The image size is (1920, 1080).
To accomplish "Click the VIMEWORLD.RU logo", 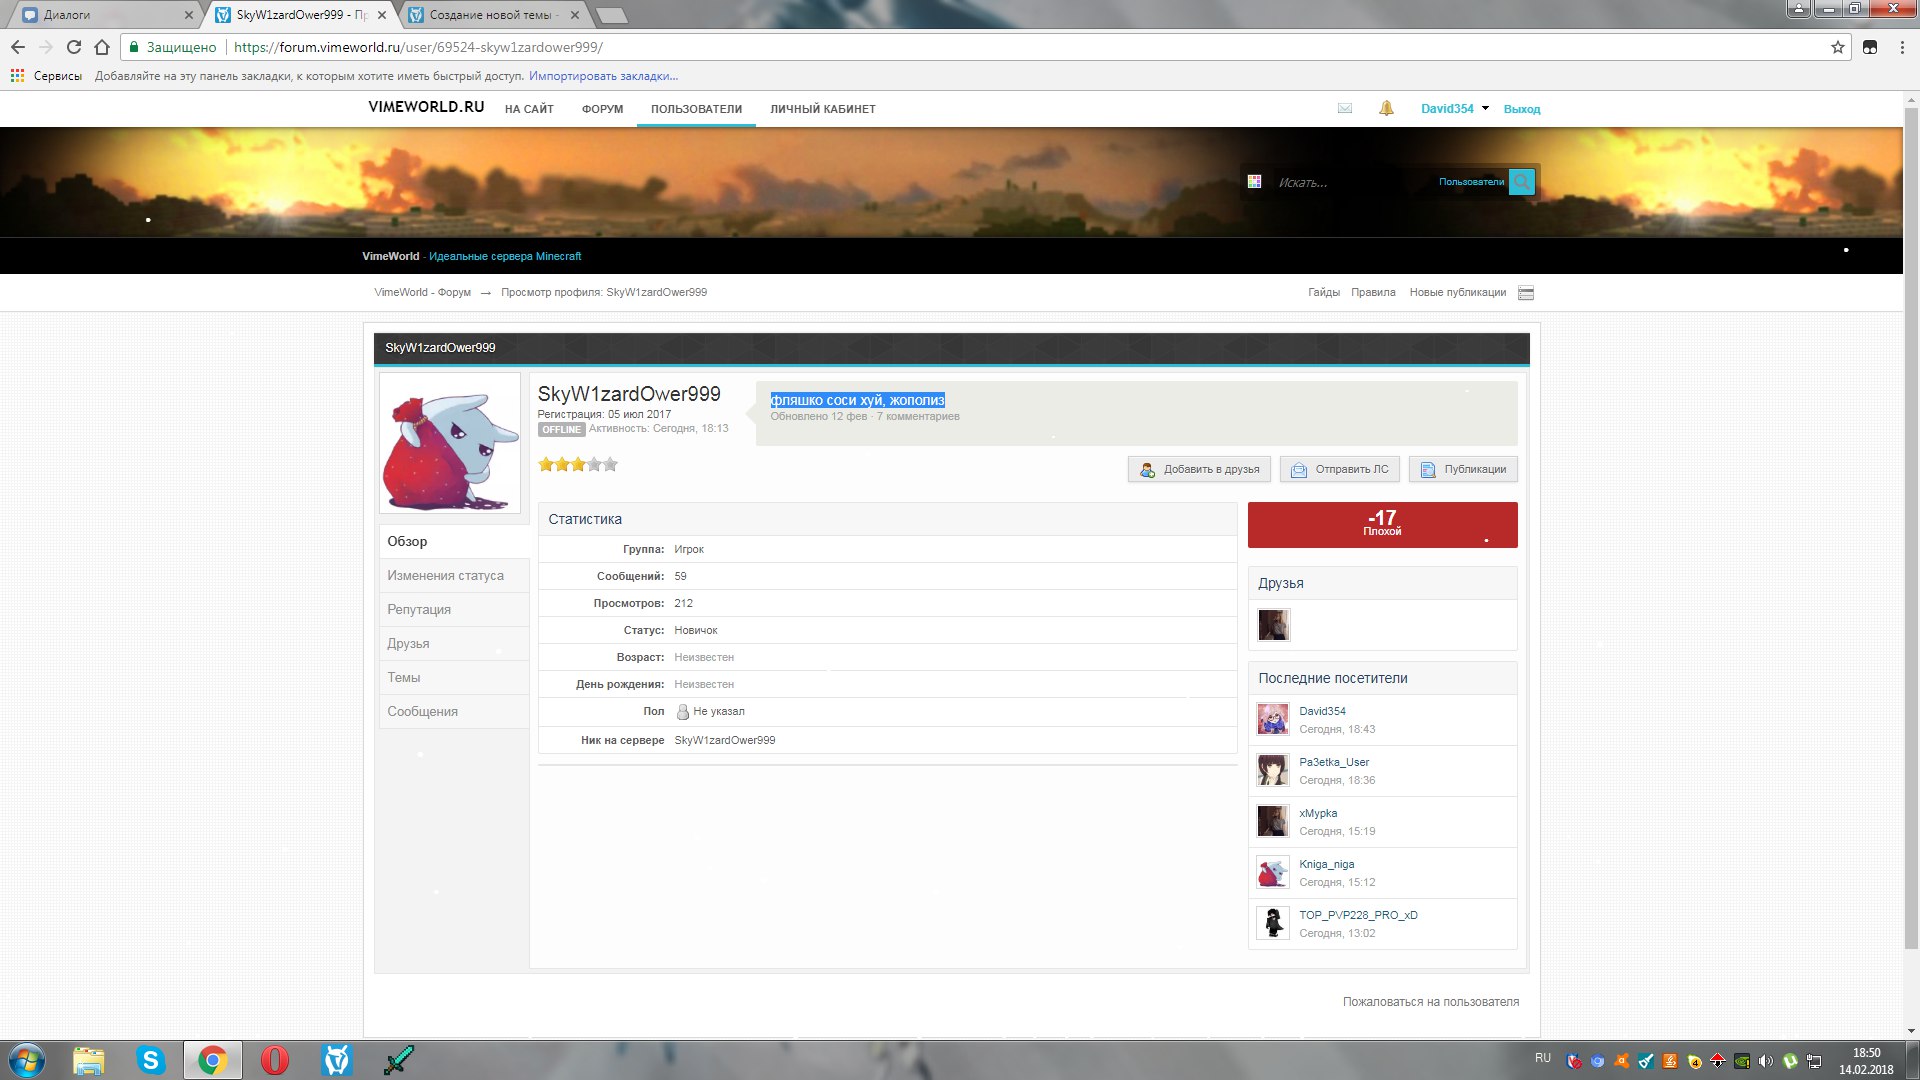I will point(426,107).
